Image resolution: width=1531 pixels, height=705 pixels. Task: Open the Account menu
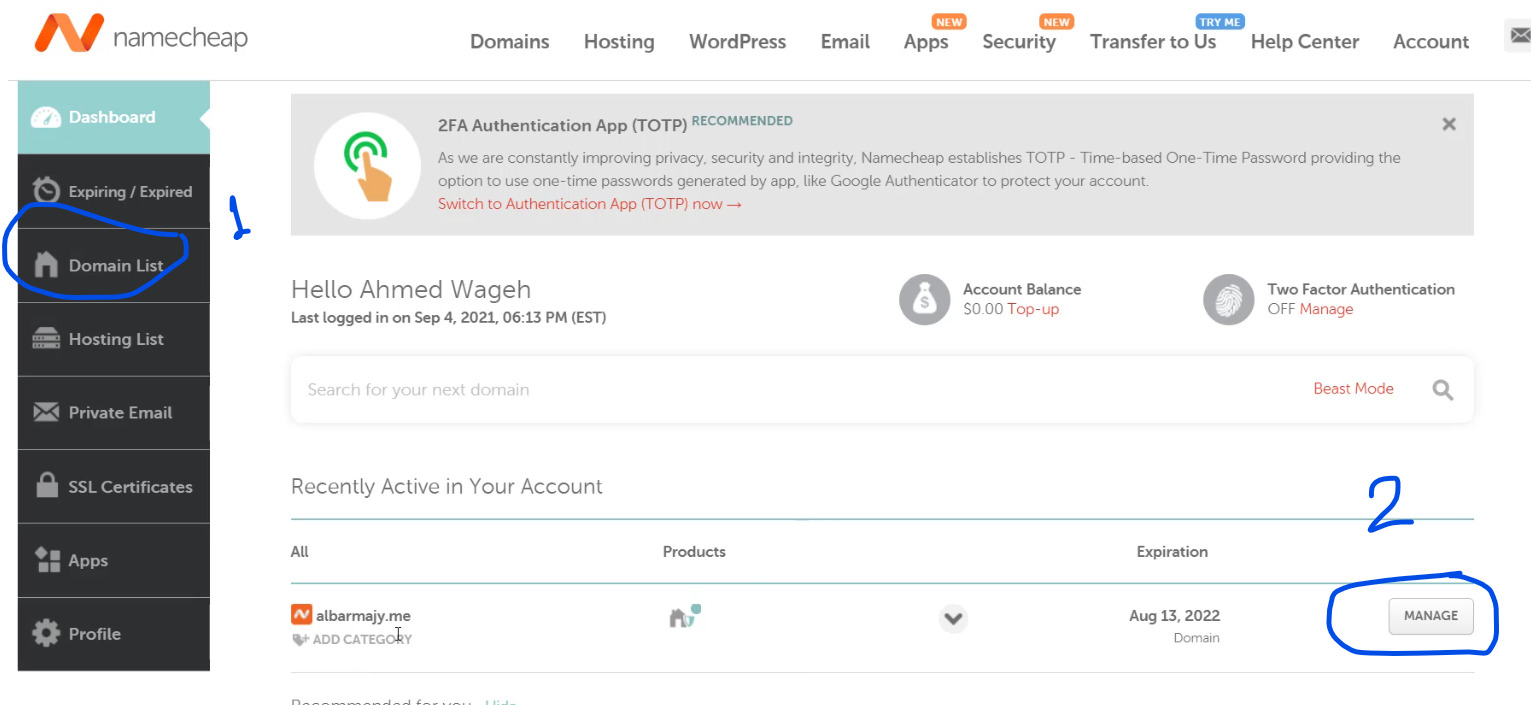(1431, 42)
